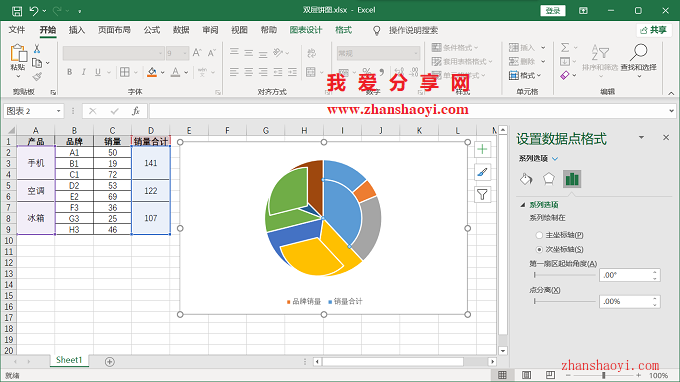The height and width of the screenshot is (382, 680).
Task: Click the Chart Elements plus button
Action: point(482,150)
